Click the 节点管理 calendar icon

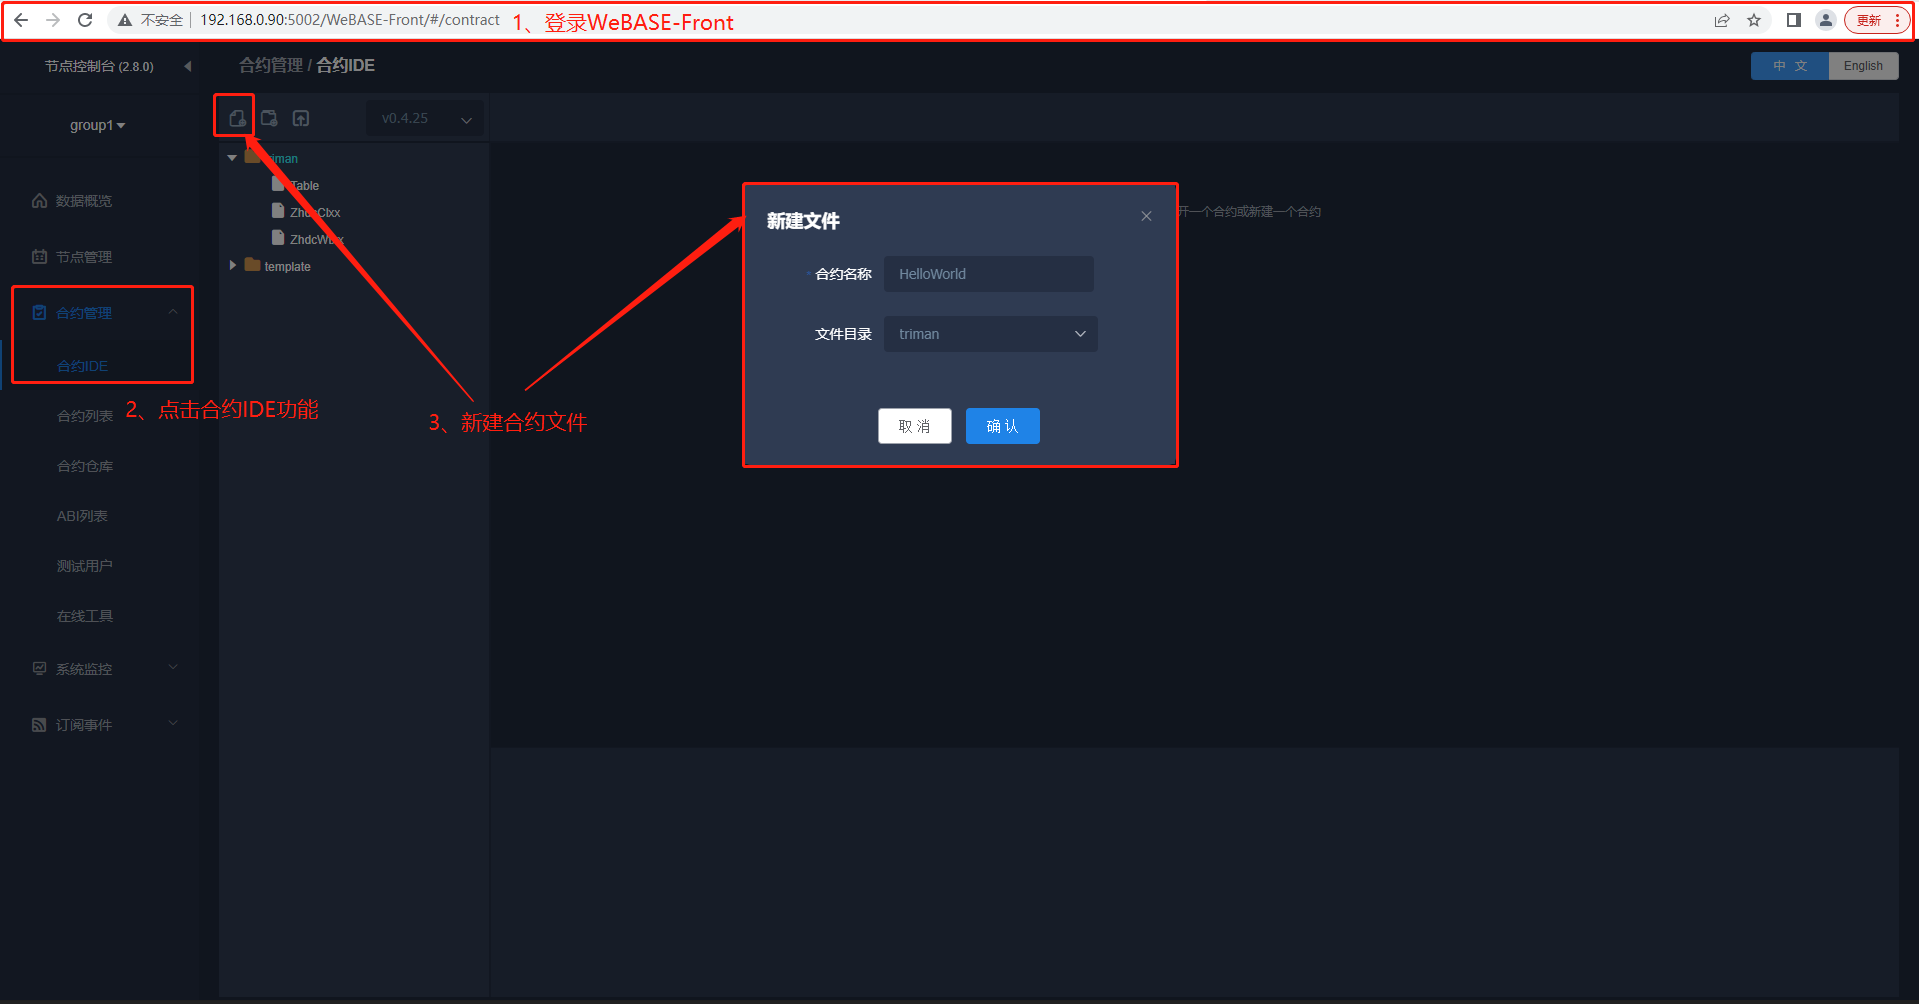39,256
